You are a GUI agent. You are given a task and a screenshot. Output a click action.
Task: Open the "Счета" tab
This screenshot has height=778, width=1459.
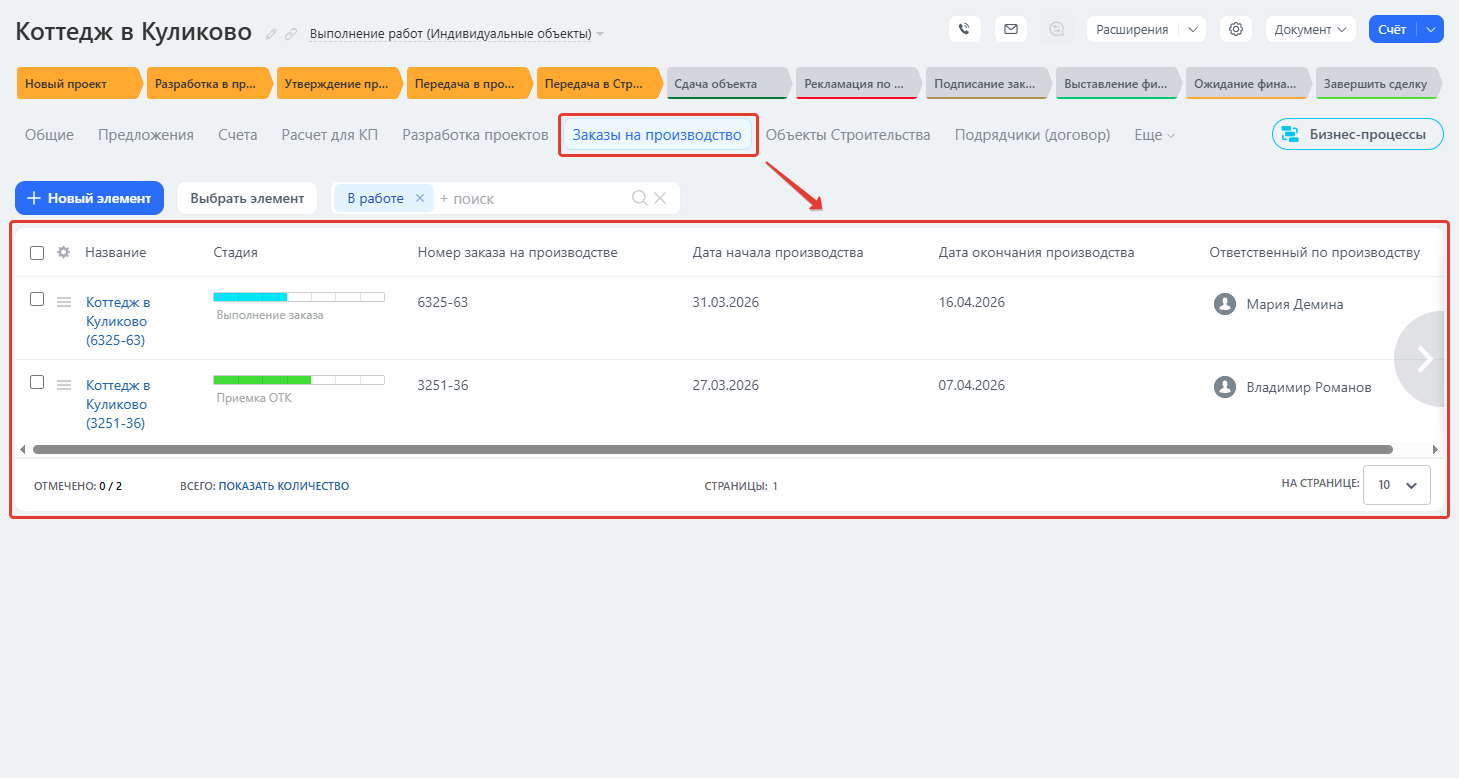pyautogui.click(x=237, y=135)
